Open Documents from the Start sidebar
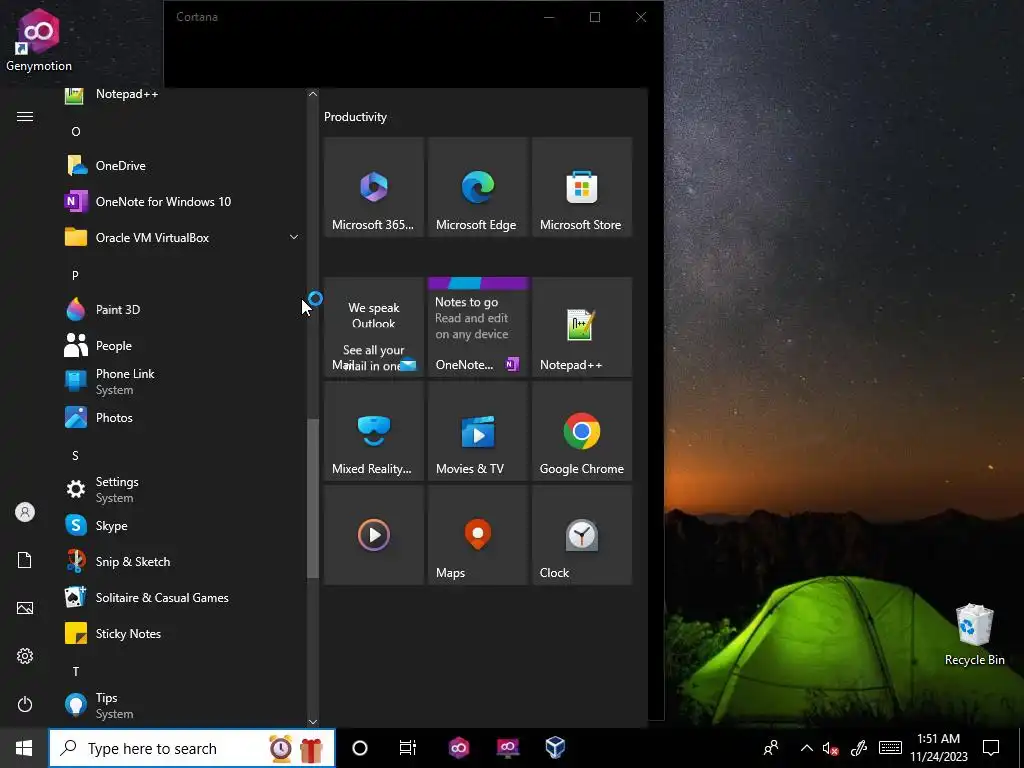The image size is (1024, 768). point(25,560)
